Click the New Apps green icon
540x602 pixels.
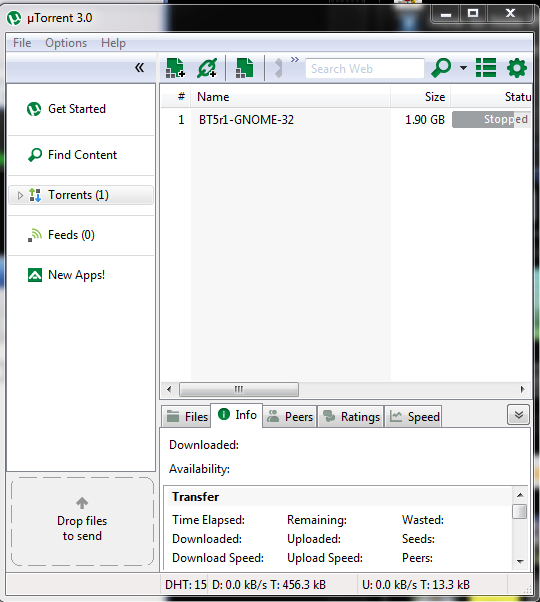tap(35, 275)
